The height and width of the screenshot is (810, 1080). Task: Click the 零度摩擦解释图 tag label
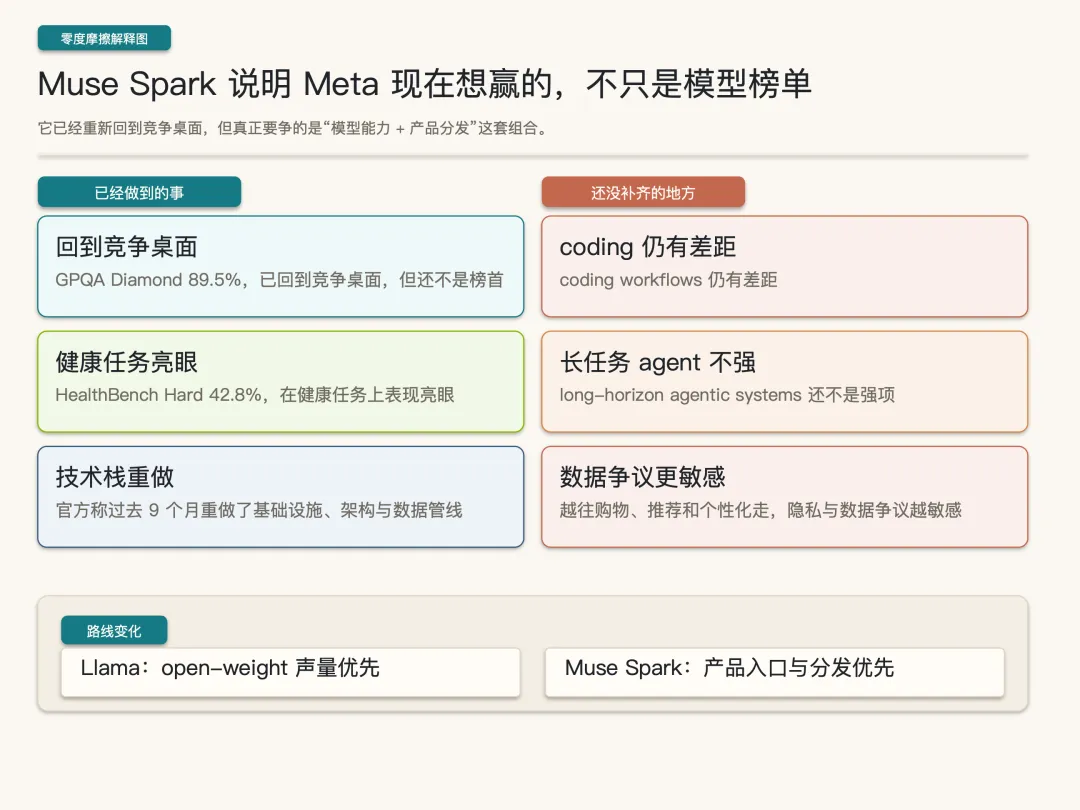point(104,39)
